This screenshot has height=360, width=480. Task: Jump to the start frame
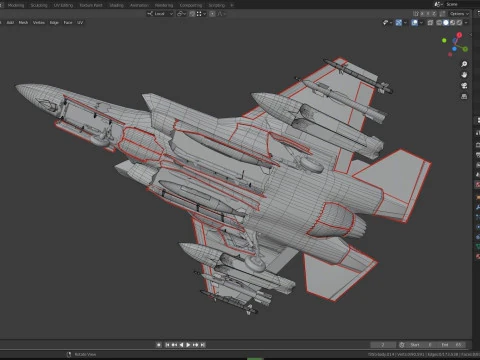click(x=167, y=345)
